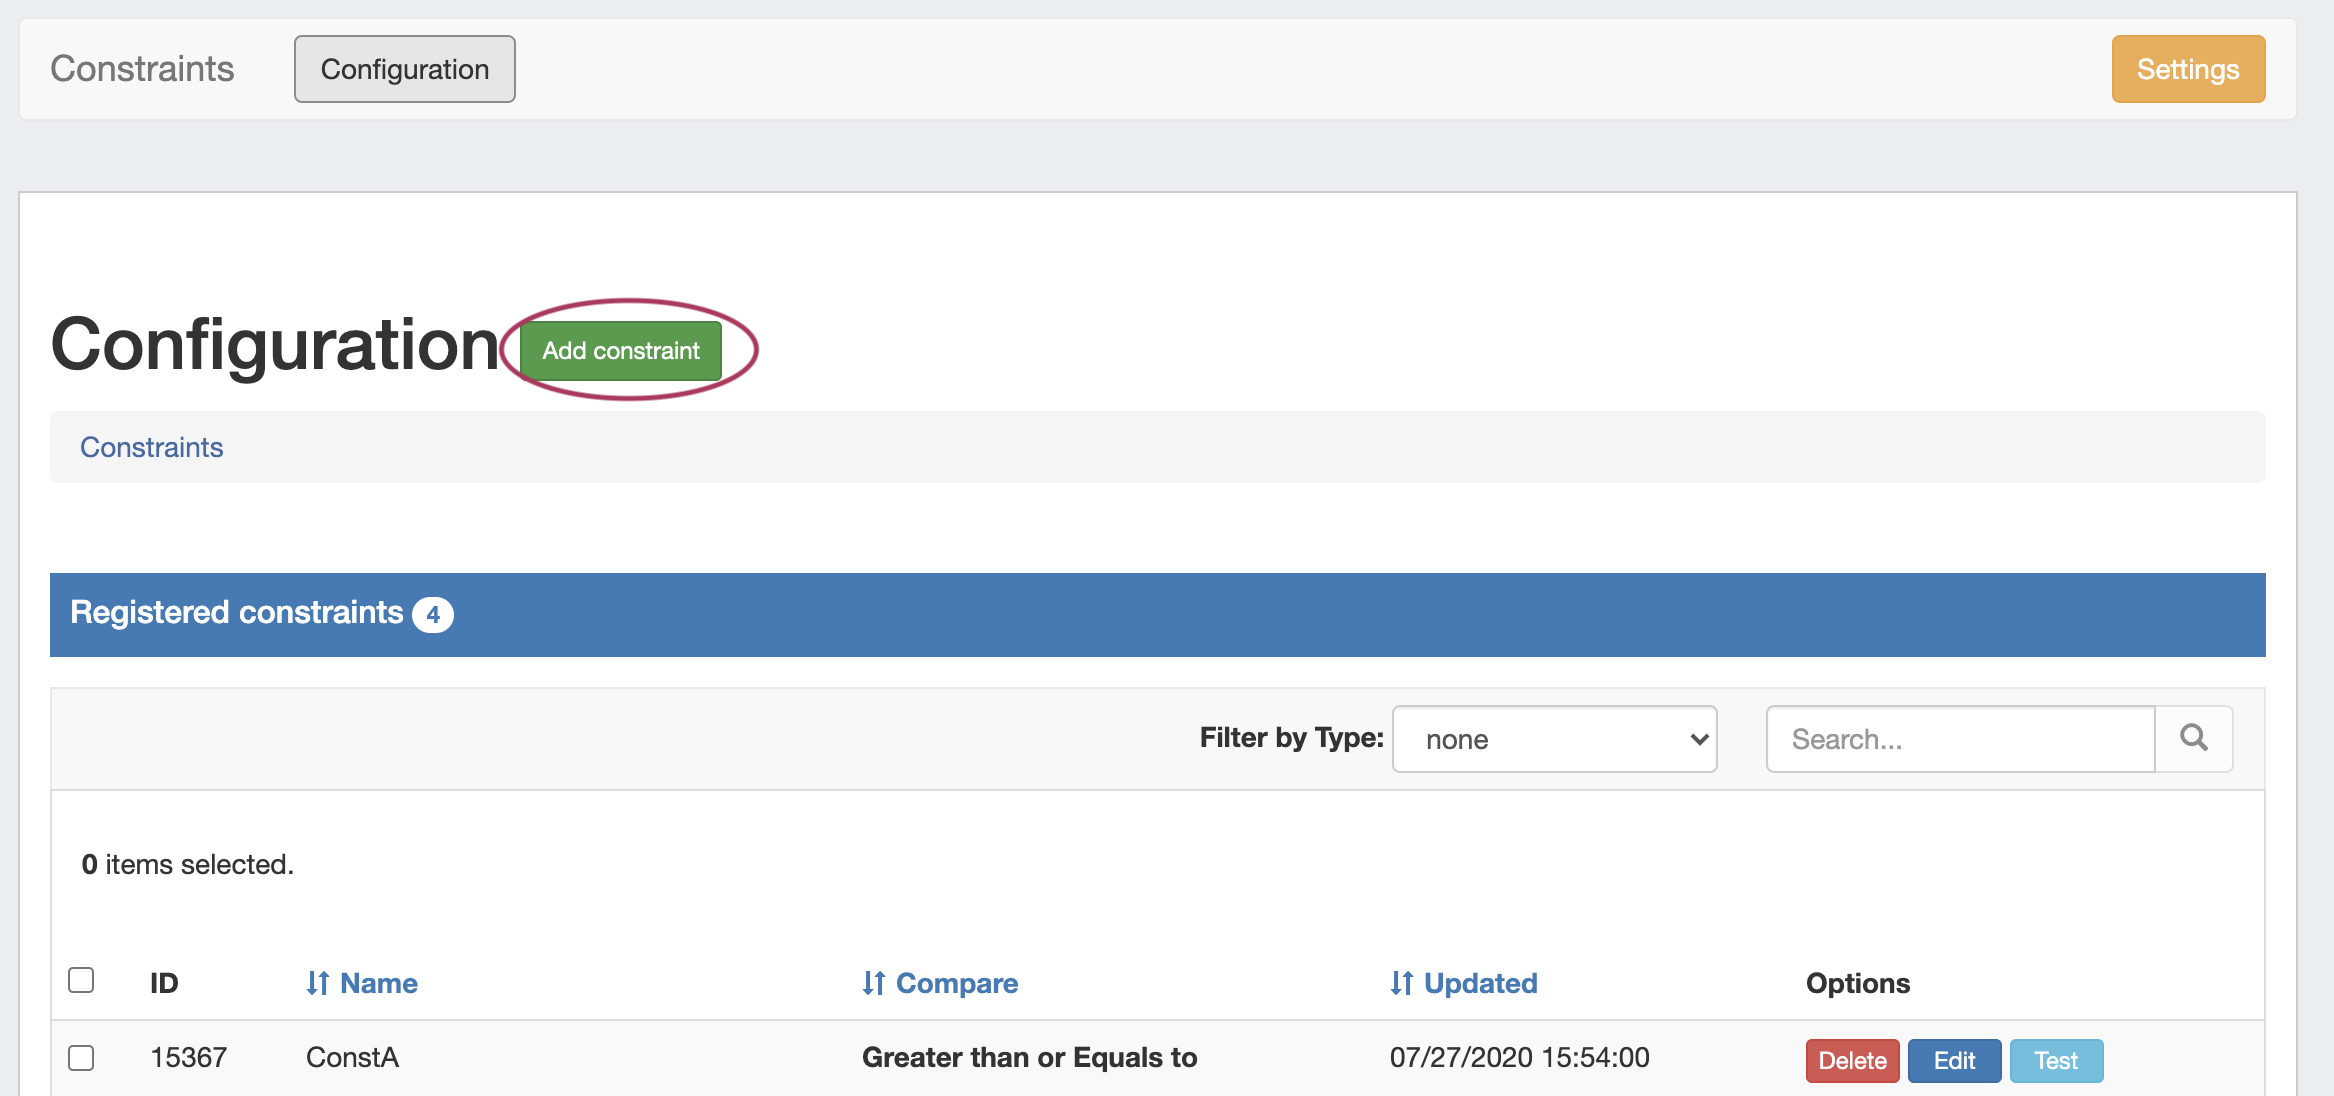This screenshot has width=2334, height=1096.
Task: Click the search magnifier icon button
Action: tap(2193, 739)
